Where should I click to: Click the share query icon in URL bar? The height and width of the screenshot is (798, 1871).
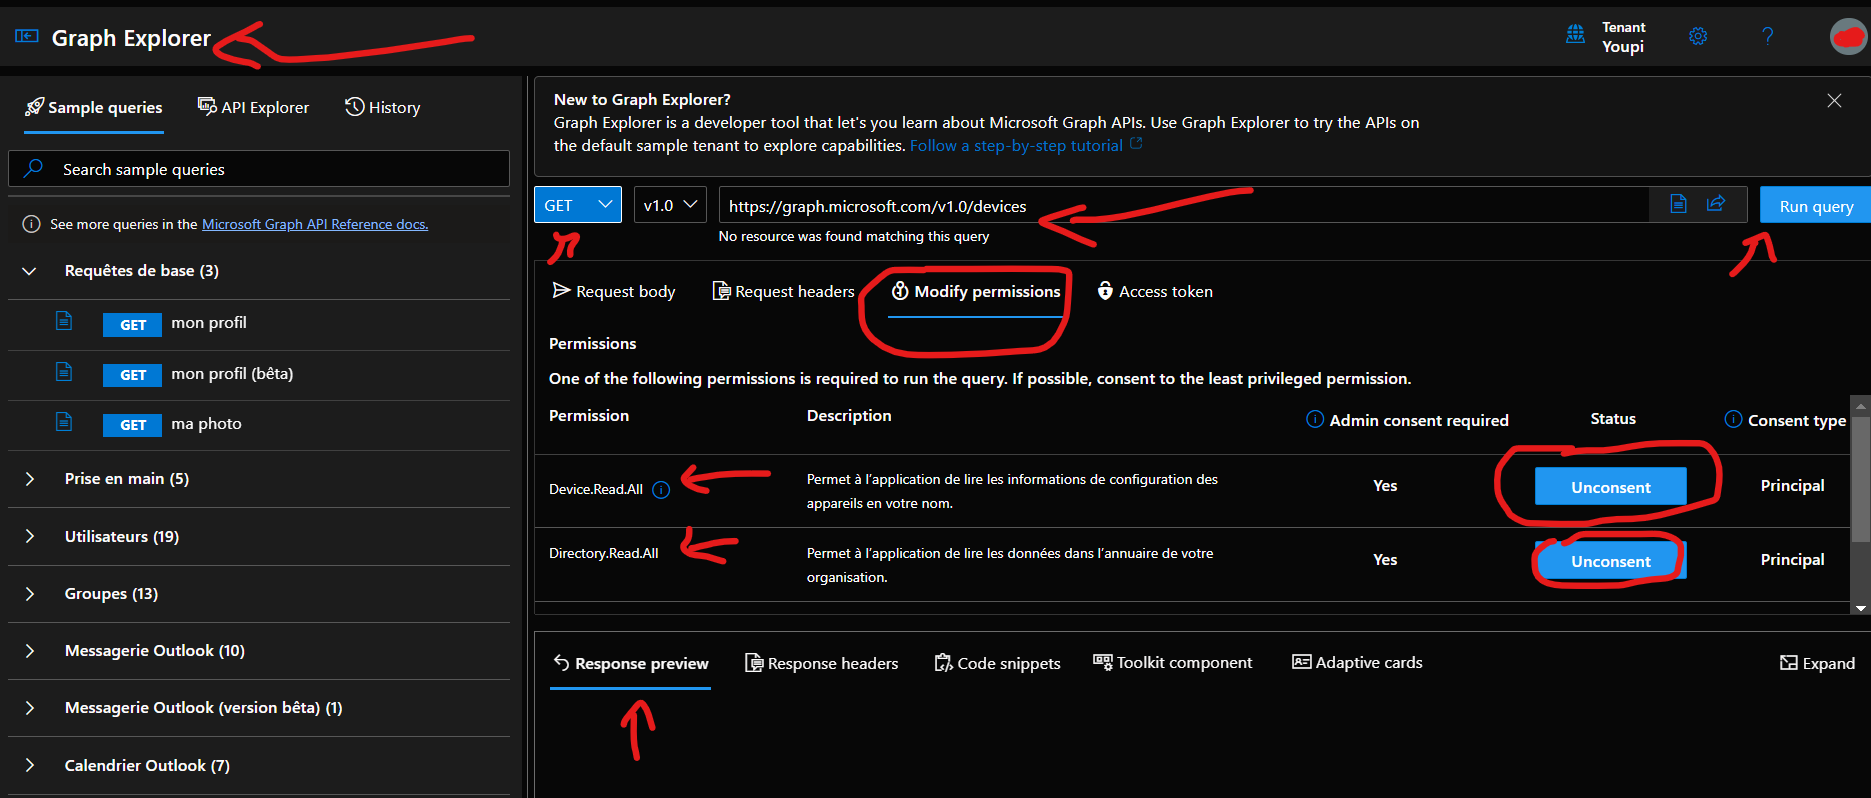point(1716,204)
